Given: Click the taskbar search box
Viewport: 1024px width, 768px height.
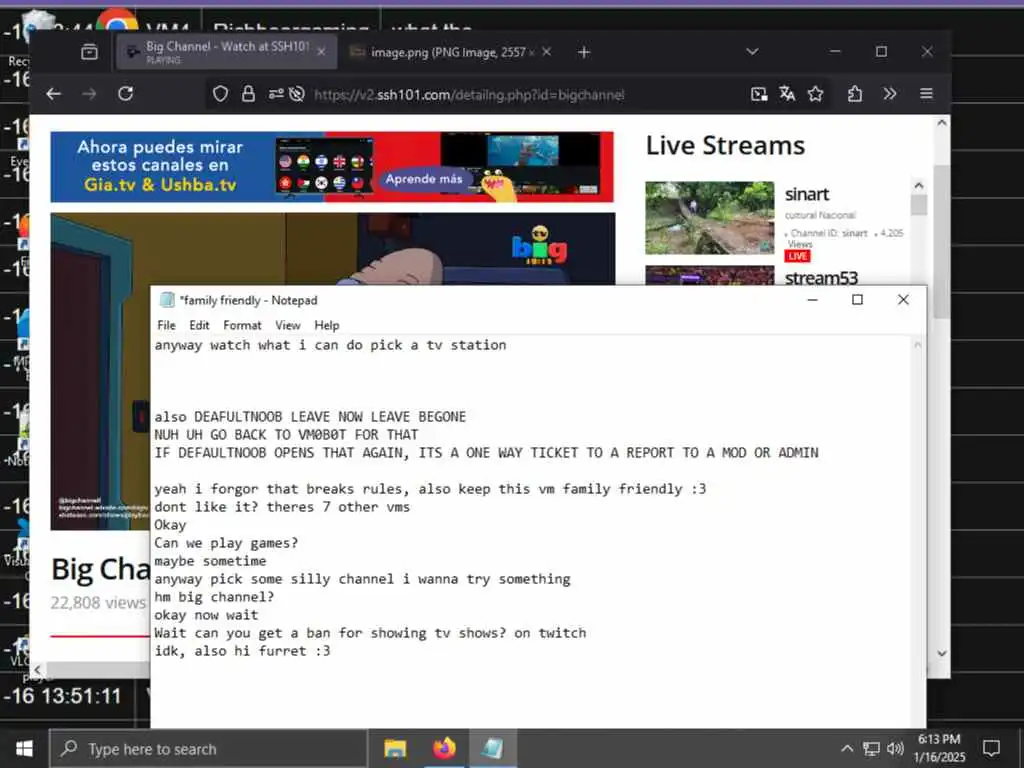Looking at the screenshot, I should (x=209, y=749).
